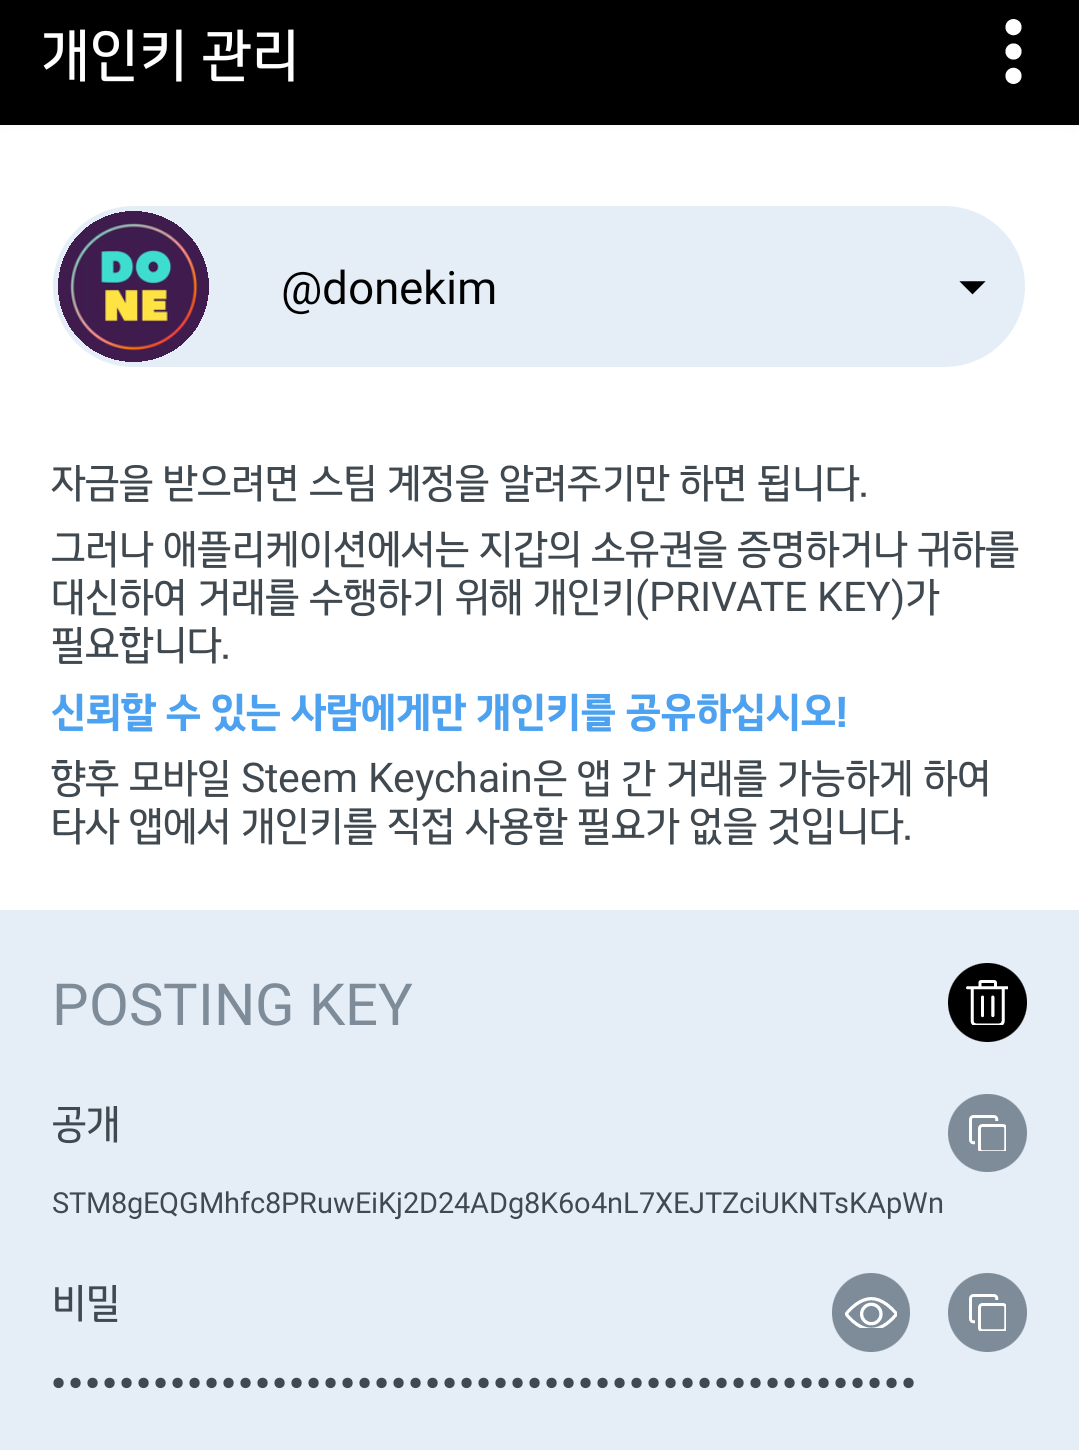Tap the masked private key dots
Image resolution: width=1079 pixels, height=1450 pixels.
pos(484,1383)
